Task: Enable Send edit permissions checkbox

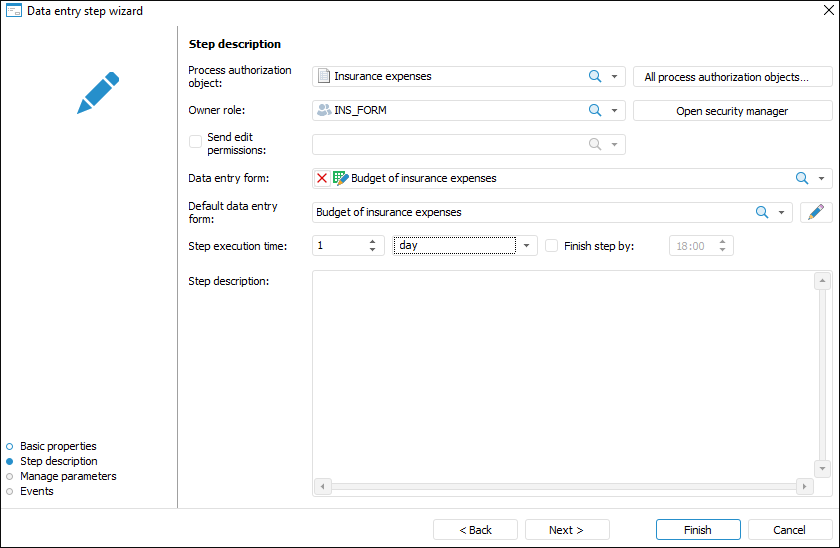Action: (x=196, y=142)
